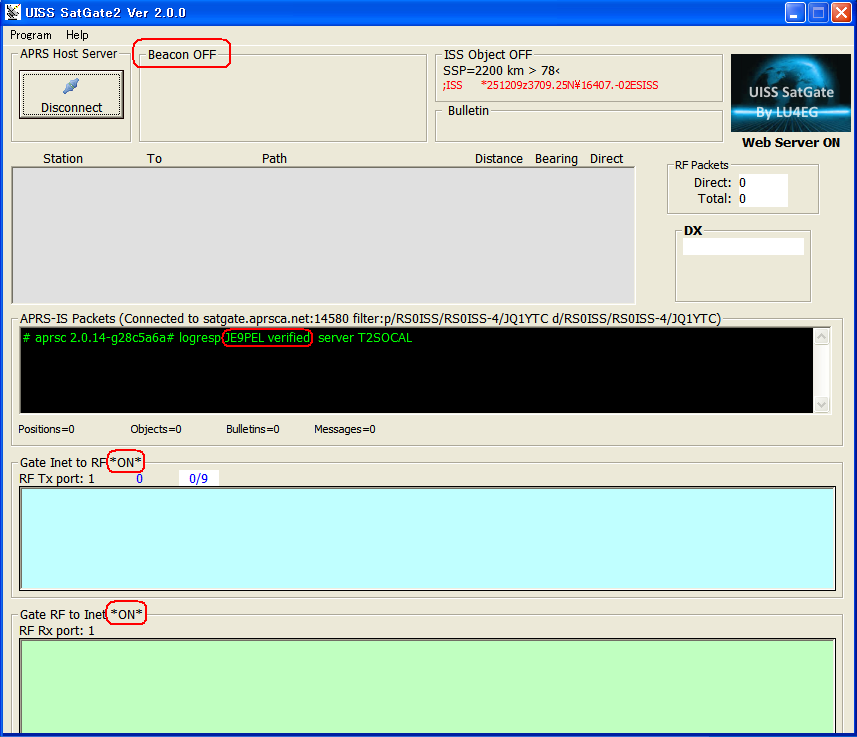Click the Distance column header

[x=498, y=159]
